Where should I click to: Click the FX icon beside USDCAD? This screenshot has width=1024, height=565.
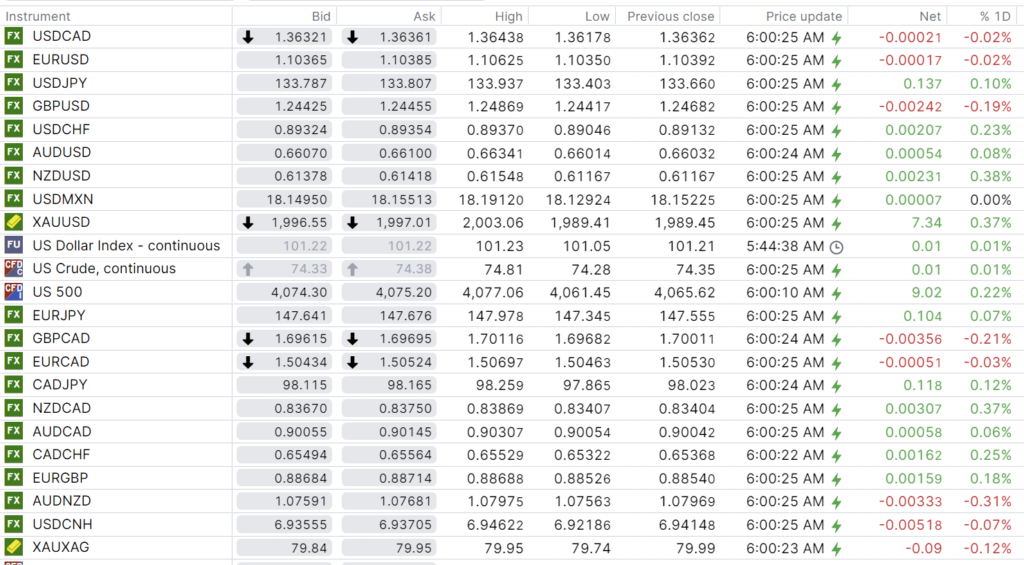coord(14,36)
